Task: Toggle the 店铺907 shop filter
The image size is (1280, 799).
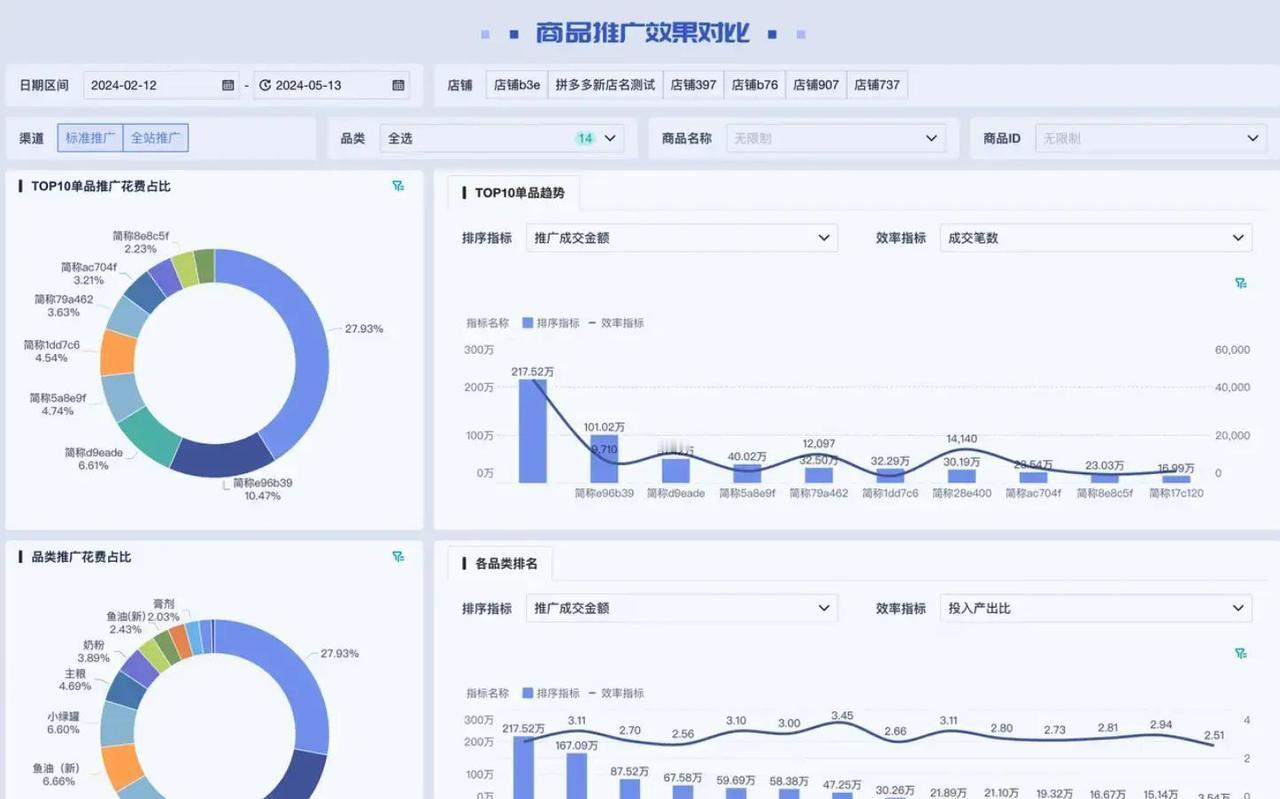Action: [x=816, y=85]
